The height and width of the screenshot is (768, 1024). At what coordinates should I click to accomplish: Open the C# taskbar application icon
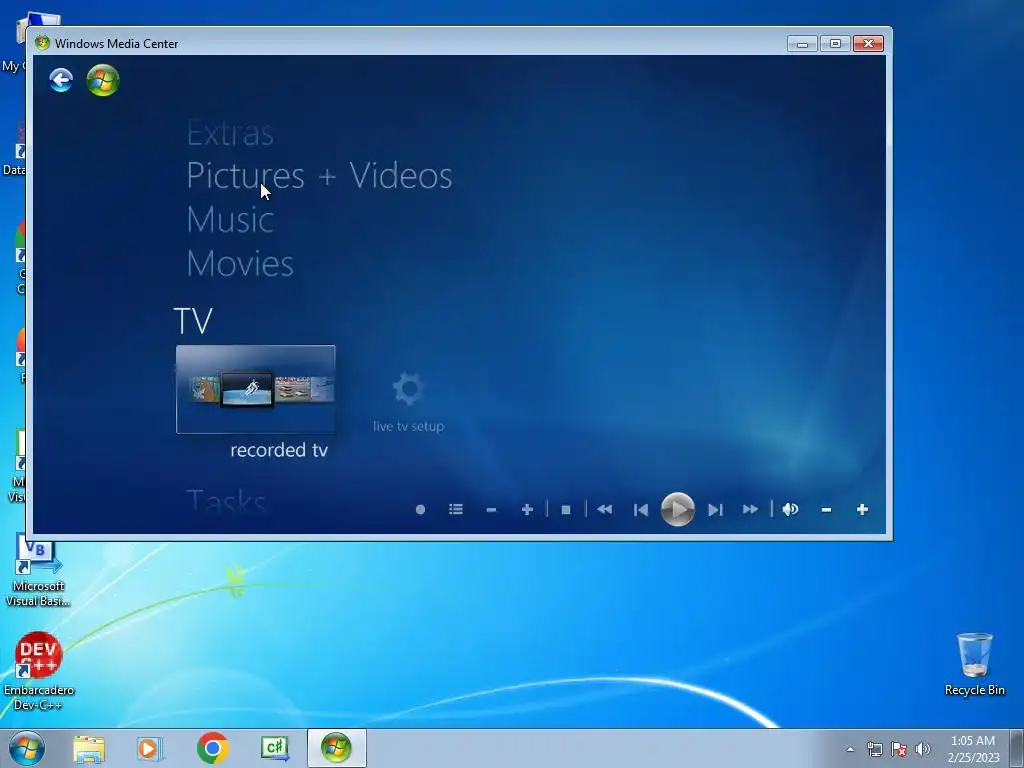274,748
